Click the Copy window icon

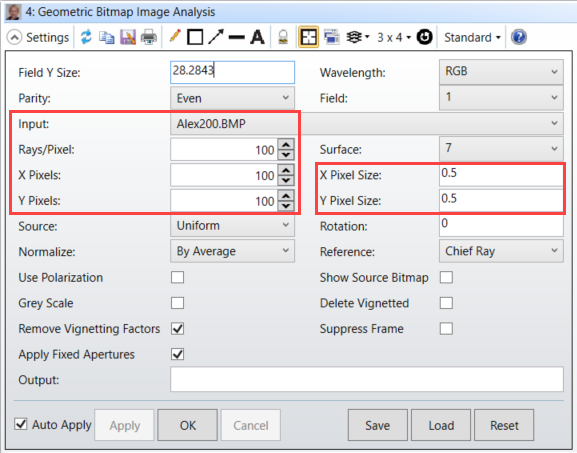[107, 37]
